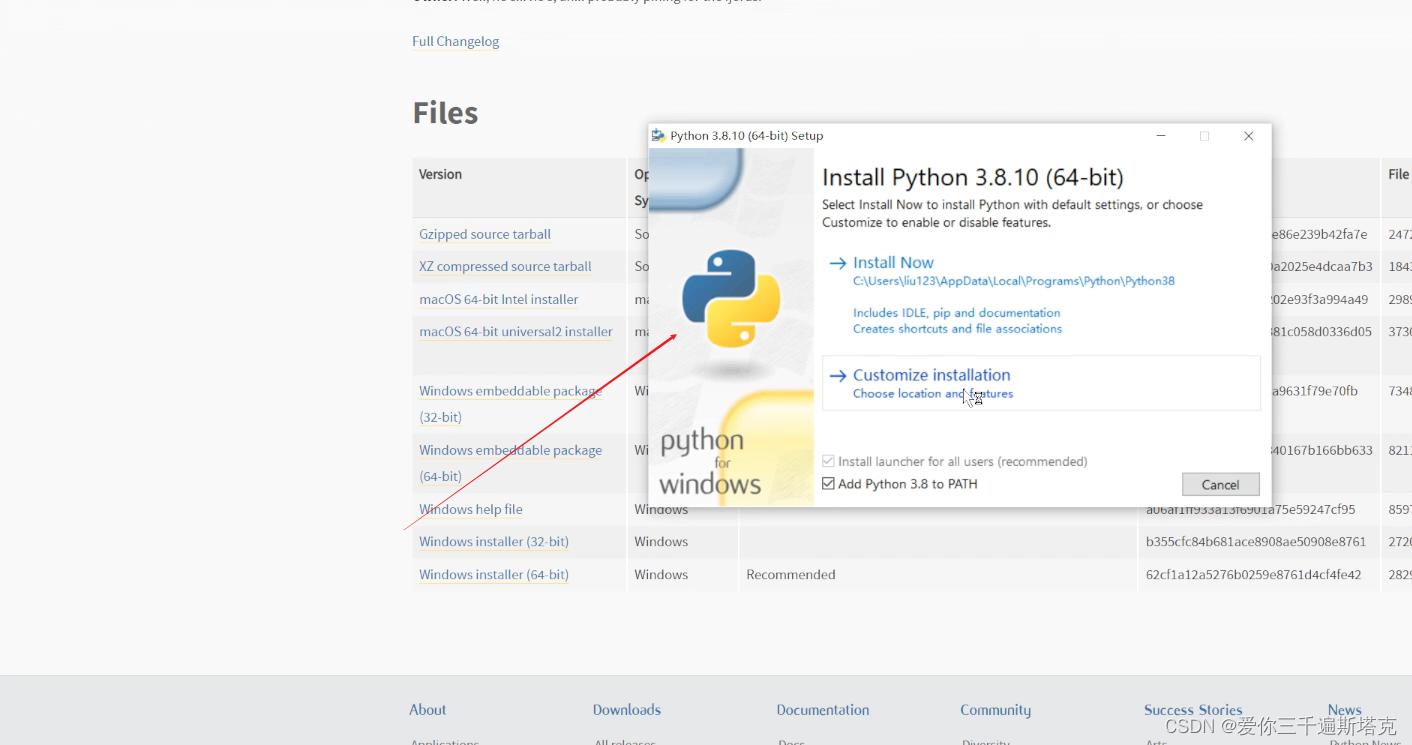This screenshot has width=1412, height=745.
Task: Click the arrow icon beside Customize installation
Action: coord(838,375)
